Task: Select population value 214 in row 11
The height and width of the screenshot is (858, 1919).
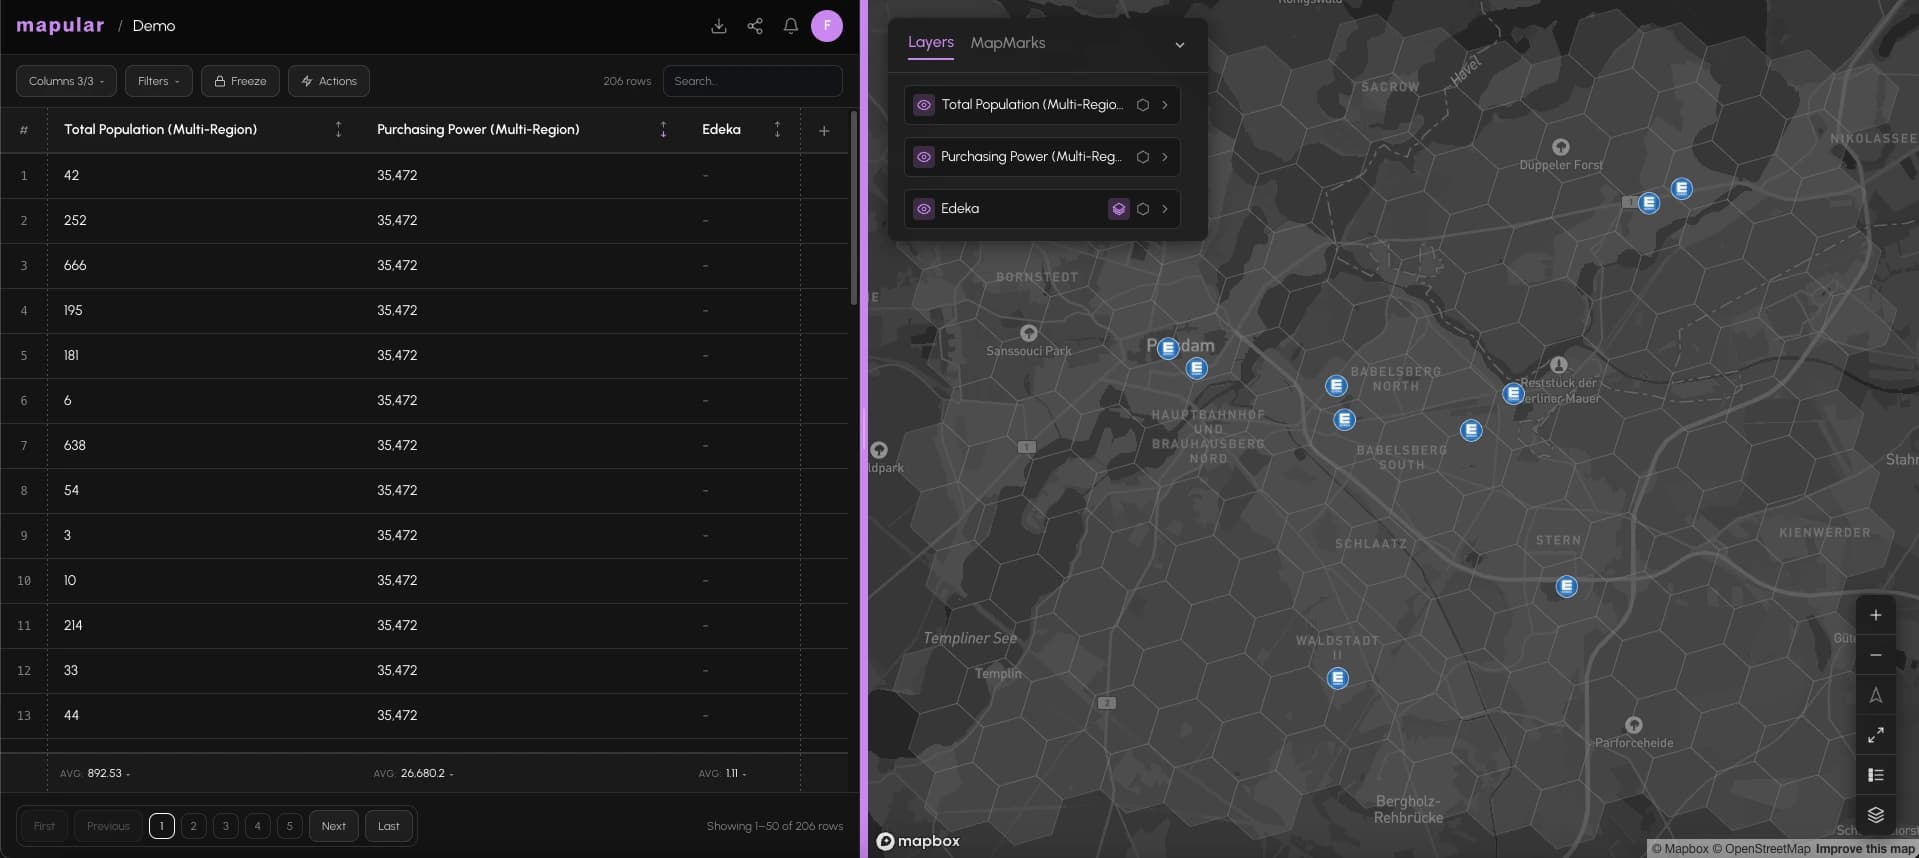Action: tap(73, 625)
